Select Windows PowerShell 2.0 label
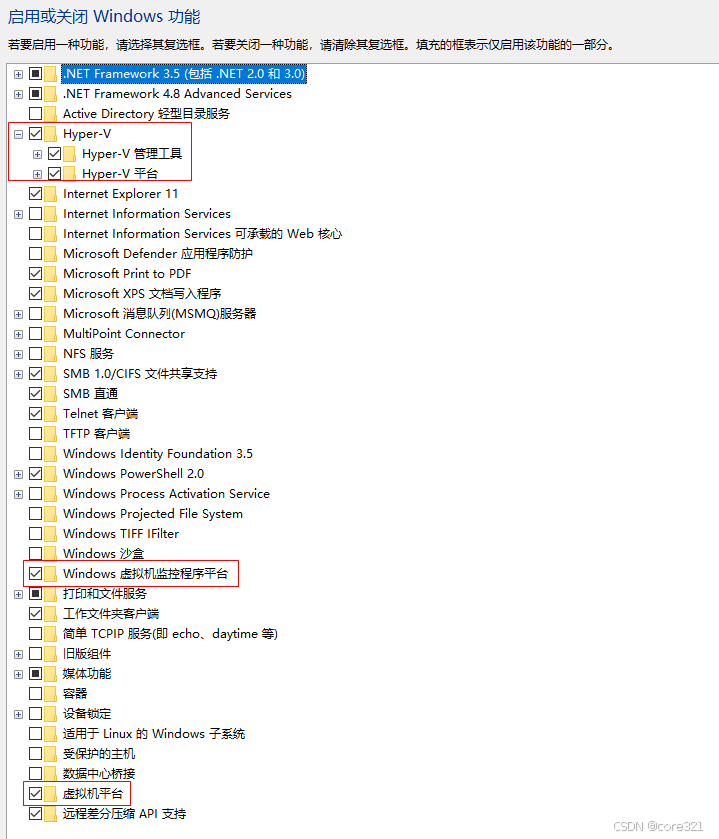Viewport: 719px width, 839px height. 133,474
